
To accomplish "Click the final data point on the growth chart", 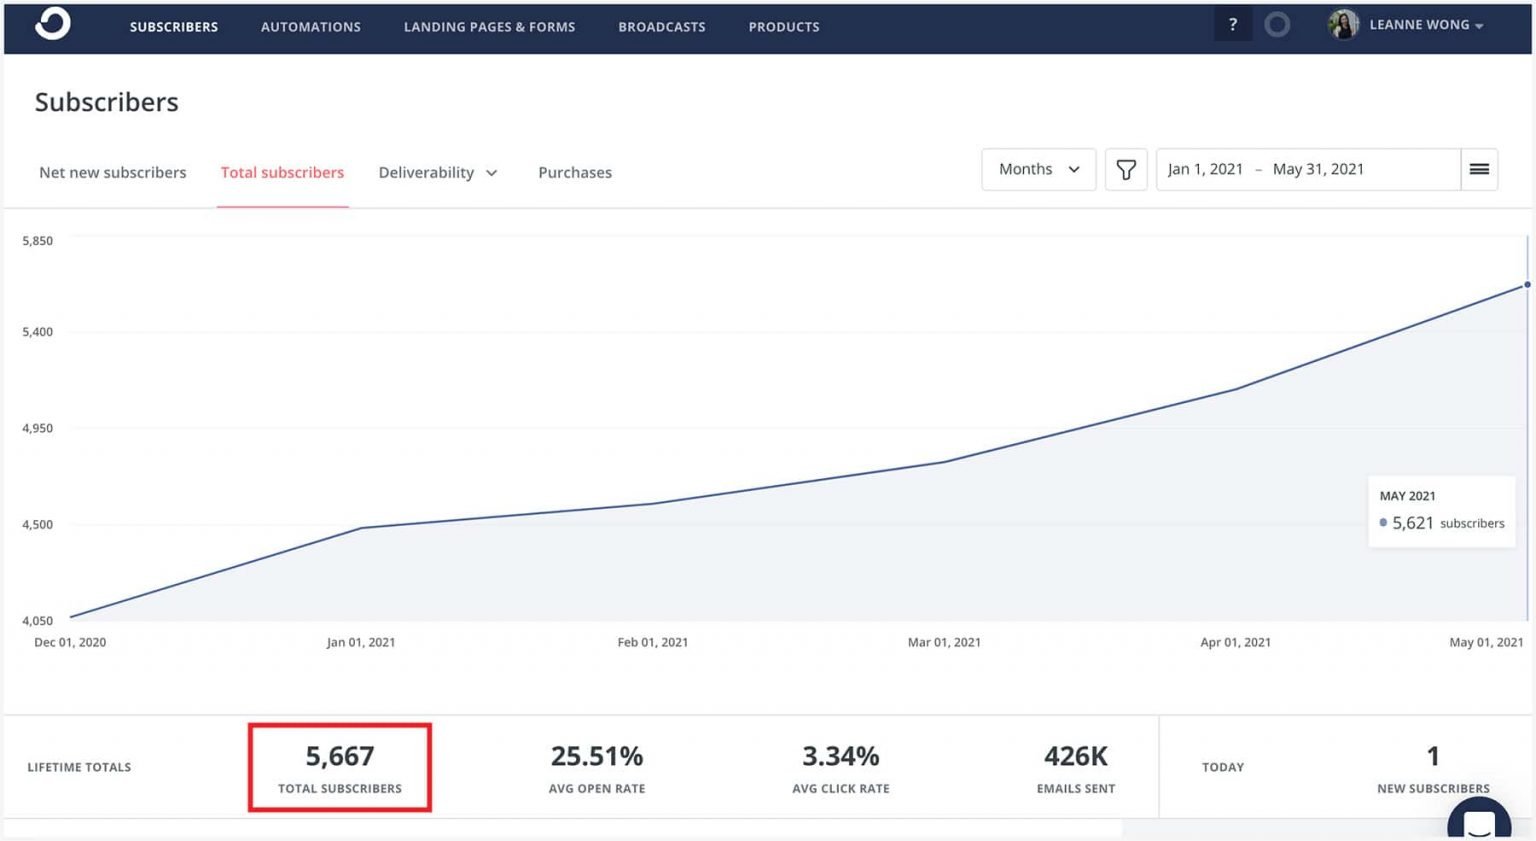I will (1526, 284).
